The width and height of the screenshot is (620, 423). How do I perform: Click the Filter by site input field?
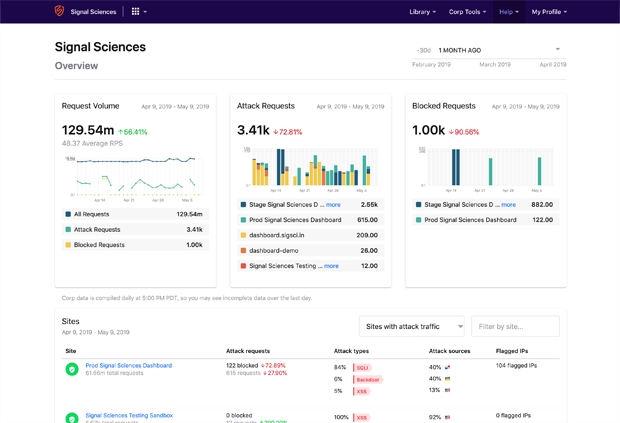(x=515, y=326)
